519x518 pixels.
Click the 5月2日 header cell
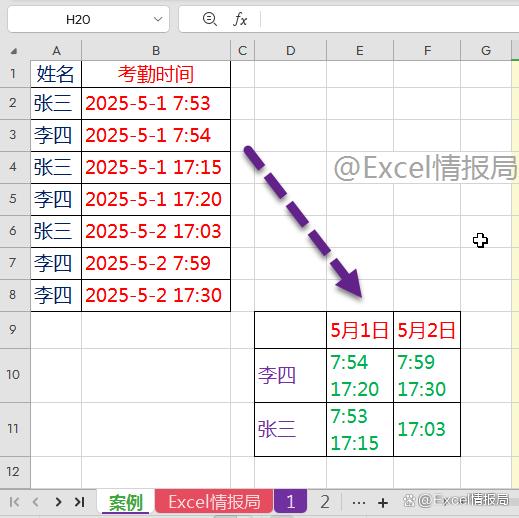pos(427,330)
